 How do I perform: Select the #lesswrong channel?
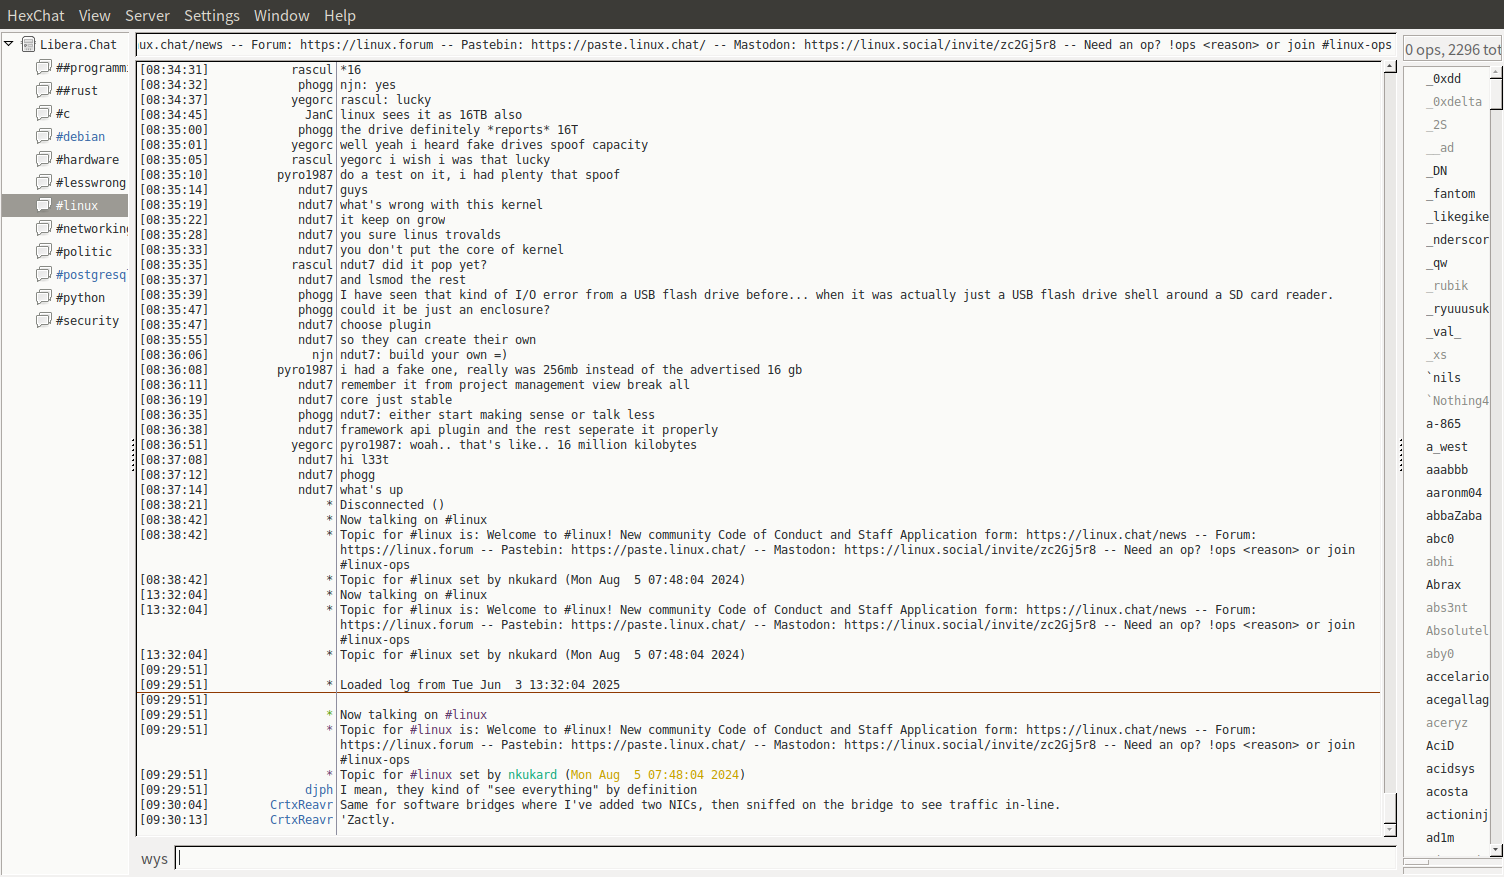(x=90, y=182)
